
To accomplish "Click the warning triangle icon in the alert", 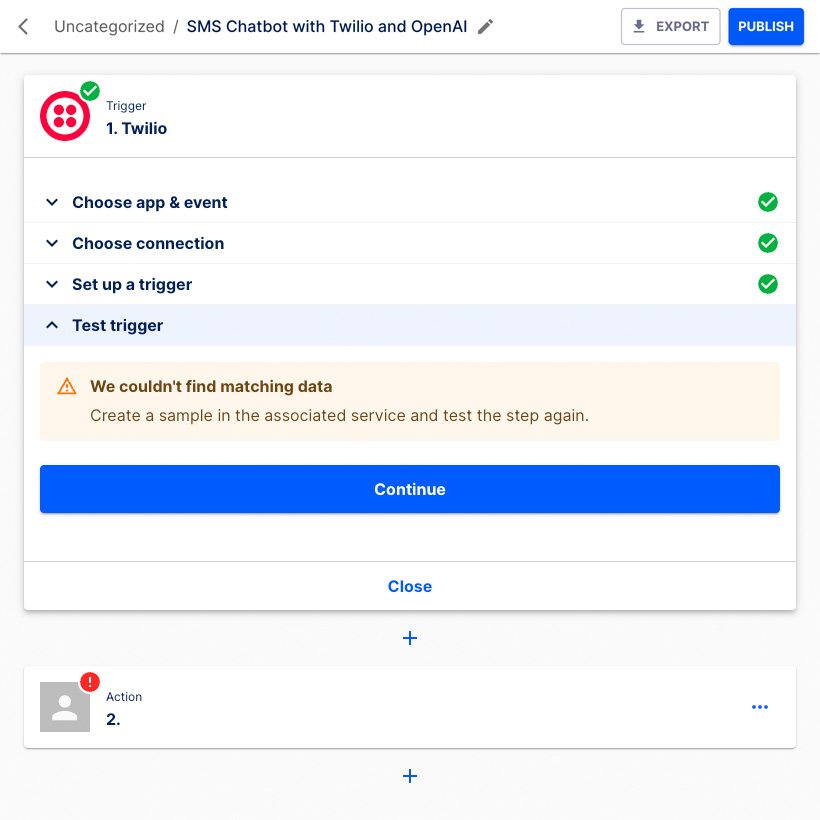I will pyautogui.click(x=66, y=386).
